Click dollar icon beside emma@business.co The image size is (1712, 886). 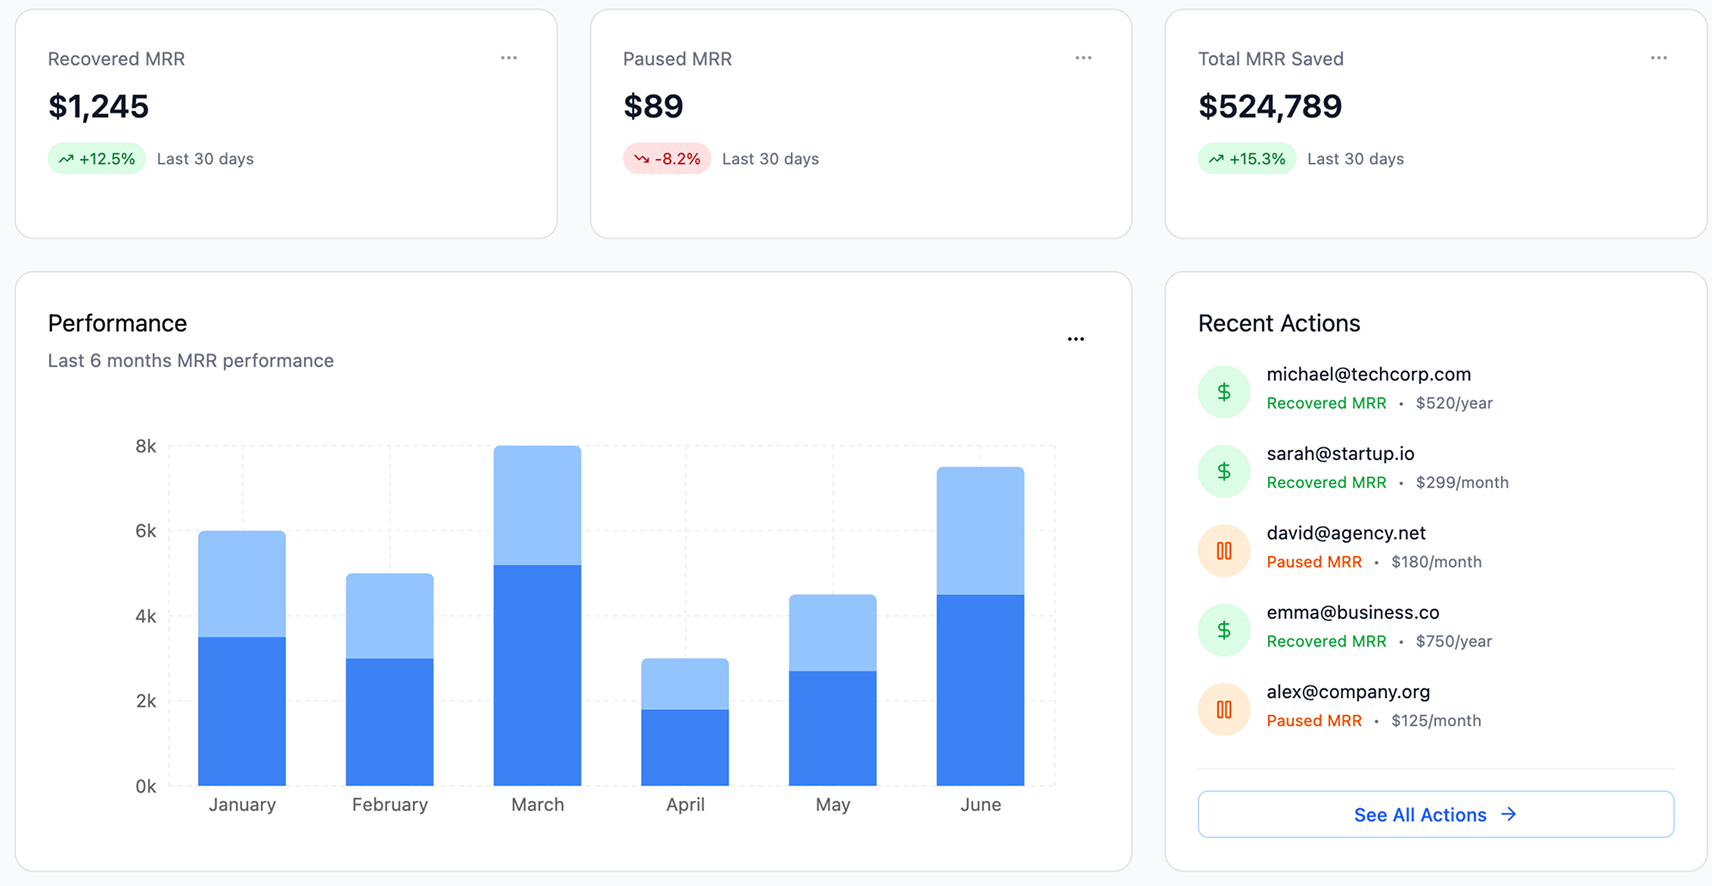click(1223, 630)
